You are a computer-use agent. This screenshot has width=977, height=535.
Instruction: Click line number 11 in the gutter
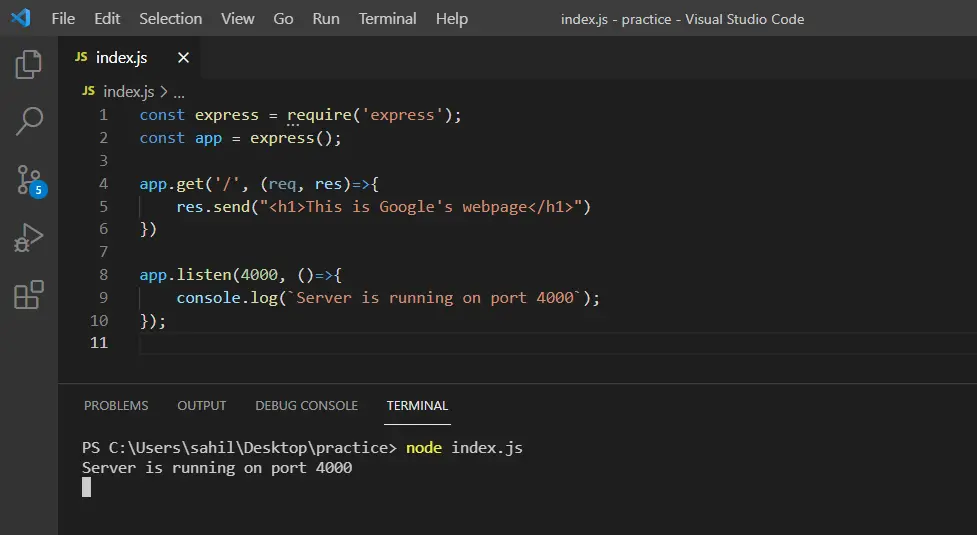(x=99, y=343)
